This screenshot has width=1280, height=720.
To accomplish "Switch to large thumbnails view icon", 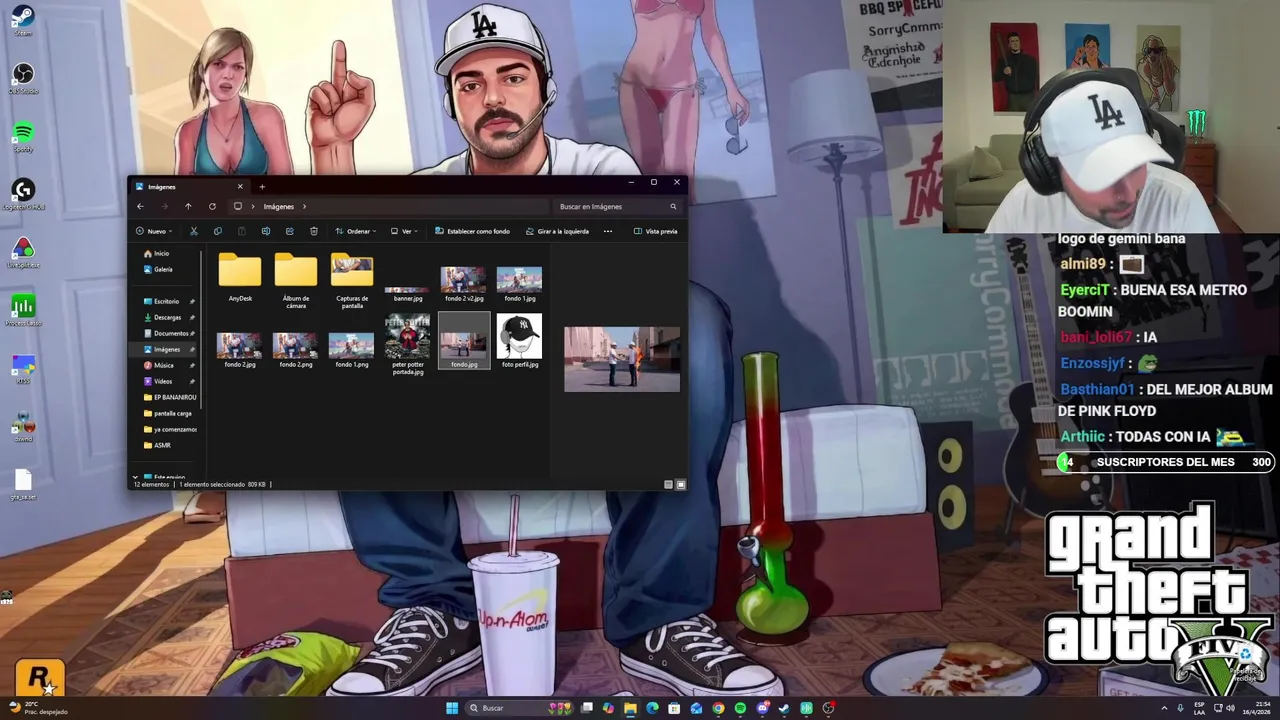I will 681,484.
